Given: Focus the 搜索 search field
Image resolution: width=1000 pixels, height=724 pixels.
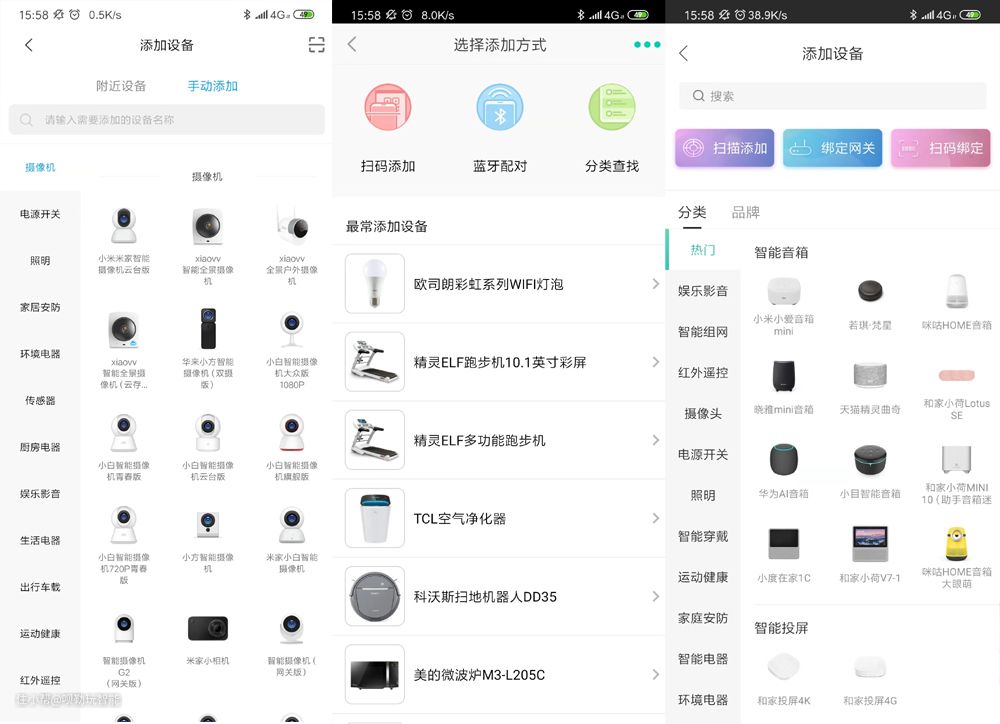Looking at the screenshot, I should 832,96.
